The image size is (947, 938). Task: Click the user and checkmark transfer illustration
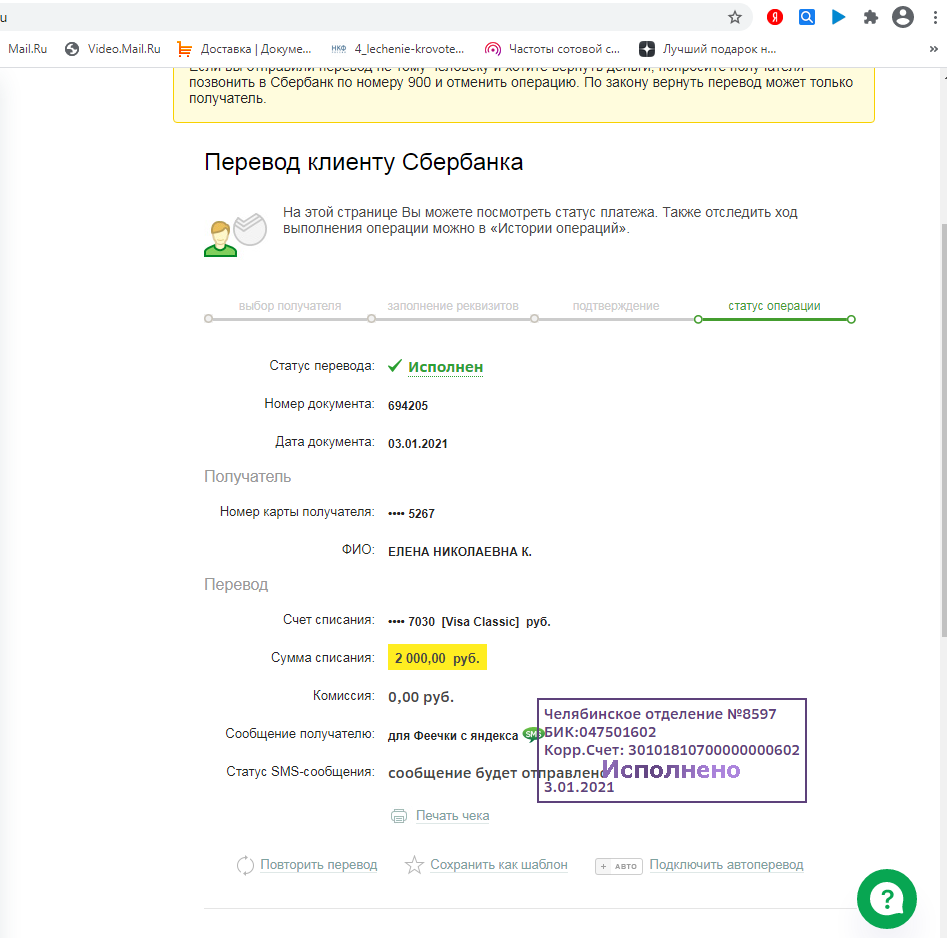pyautogui.click(x=235, y=235)
